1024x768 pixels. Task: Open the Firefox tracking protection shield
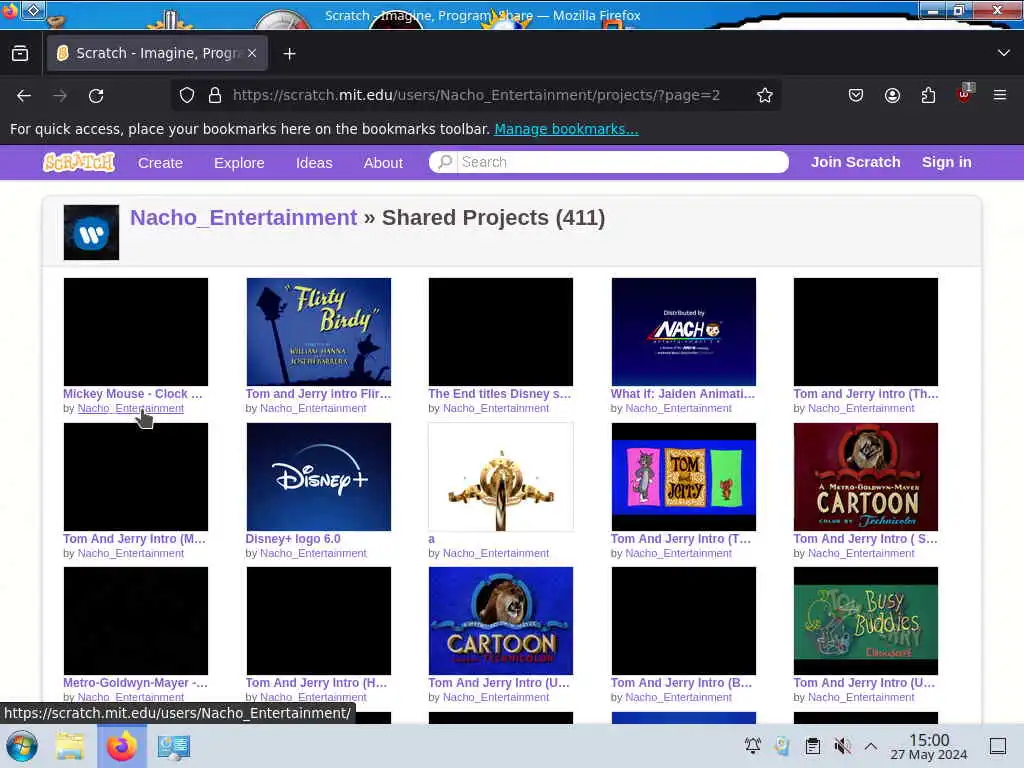tap(187, 95)
